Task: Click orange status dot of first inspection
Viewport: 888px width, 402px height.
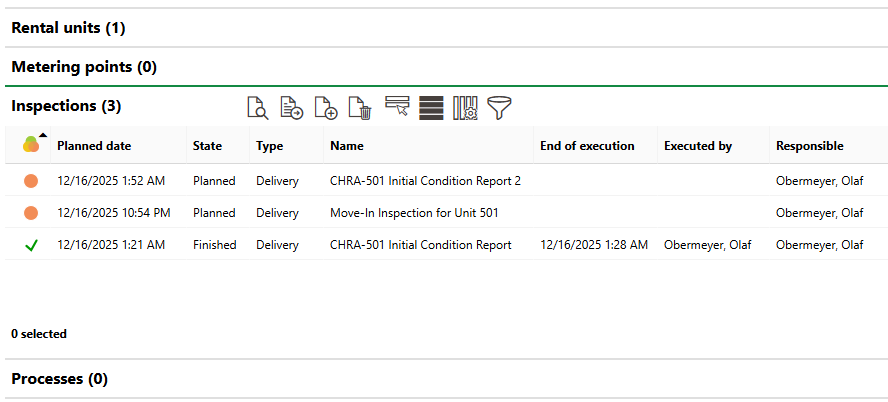Action: (31, 181)
